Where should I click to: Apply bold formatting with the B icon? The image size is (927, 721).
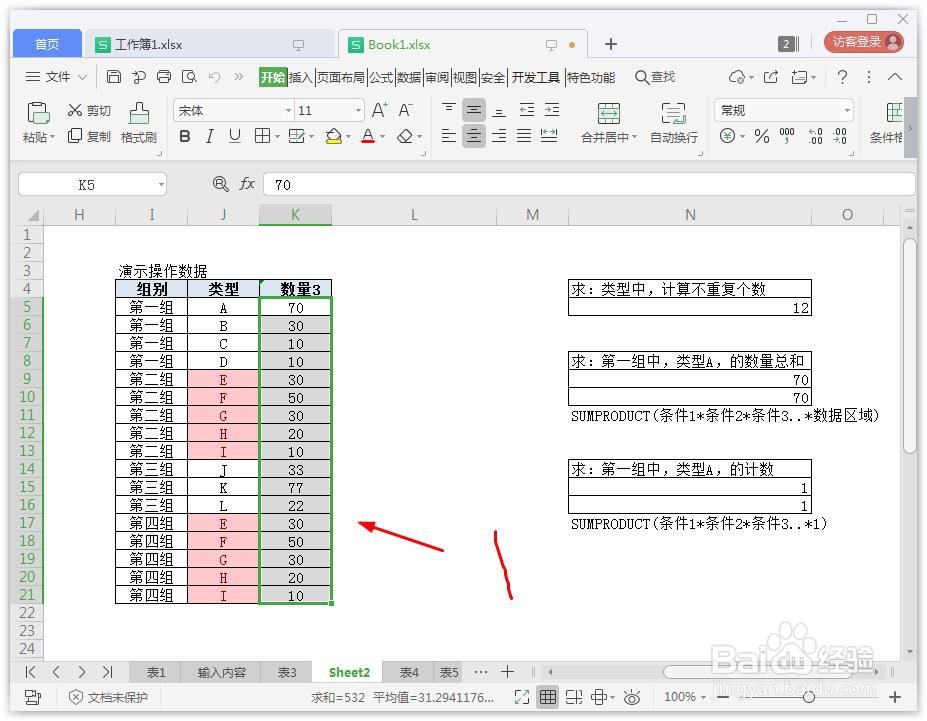coord(184,136)
